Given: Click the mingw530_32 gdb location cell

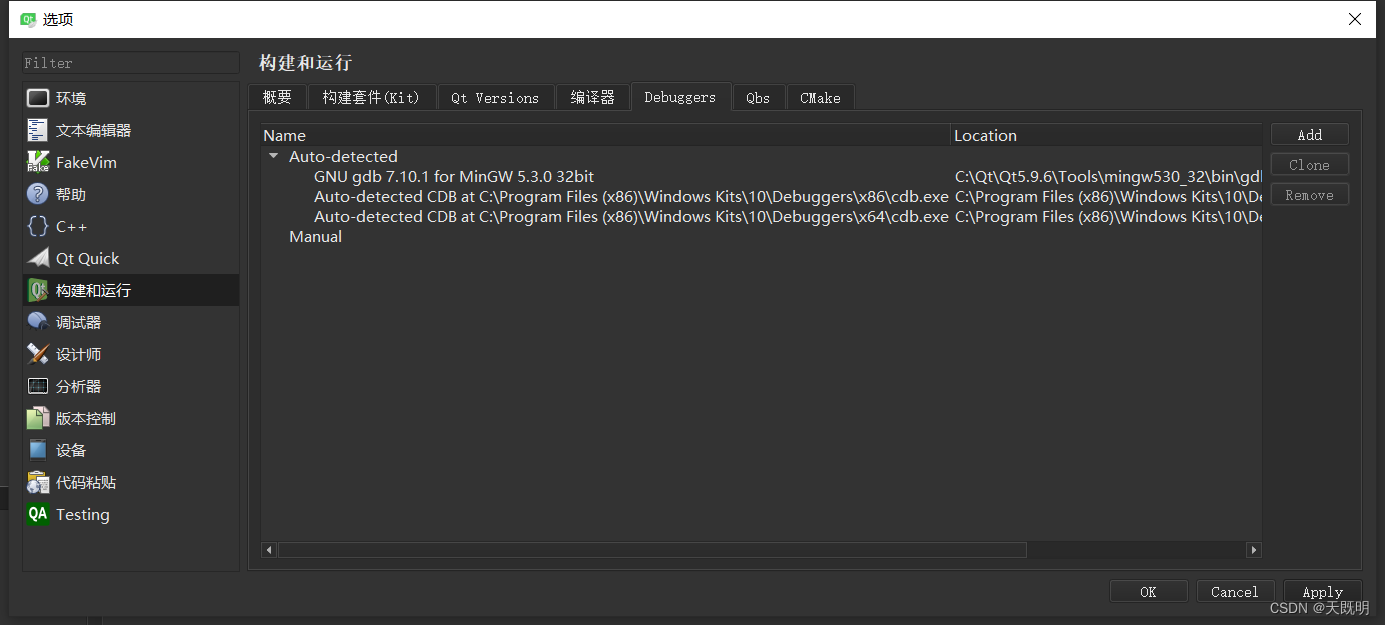Looking at the screenshot, I should (1107, 176).
